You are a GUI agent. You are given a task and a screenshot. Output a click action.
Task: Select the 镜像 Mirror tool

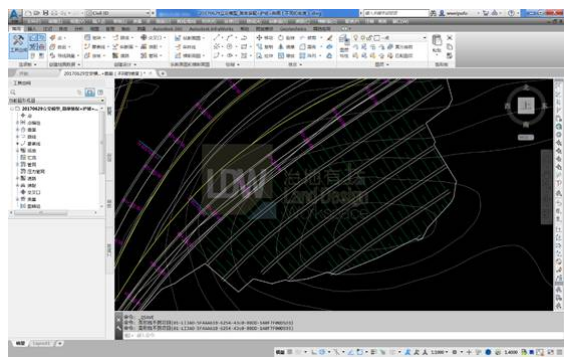pos(286,47)
